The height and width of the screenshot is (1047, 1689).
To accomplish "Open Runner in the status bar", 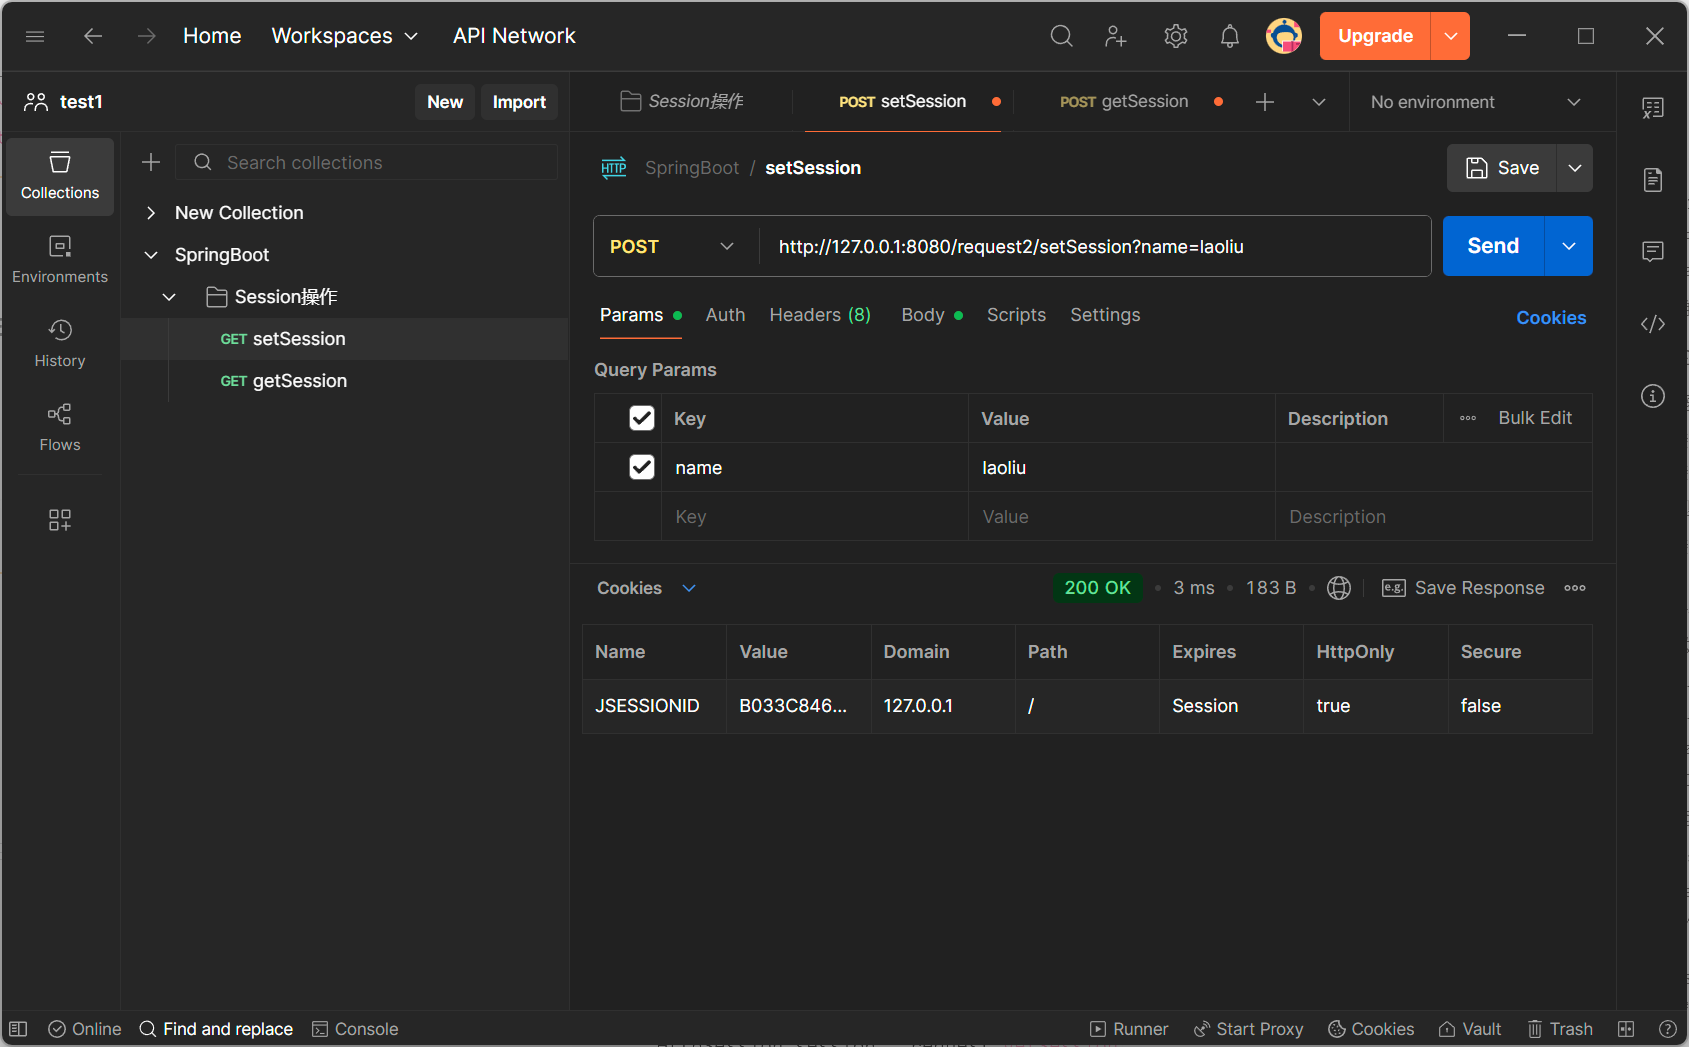I will point(1129,1029).
